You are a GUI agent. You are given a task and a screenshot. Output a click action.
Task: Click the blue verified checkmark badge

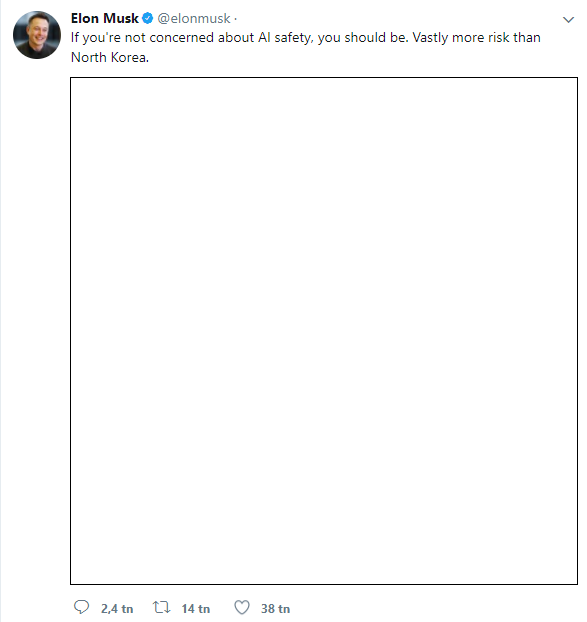tap(148, 18)
